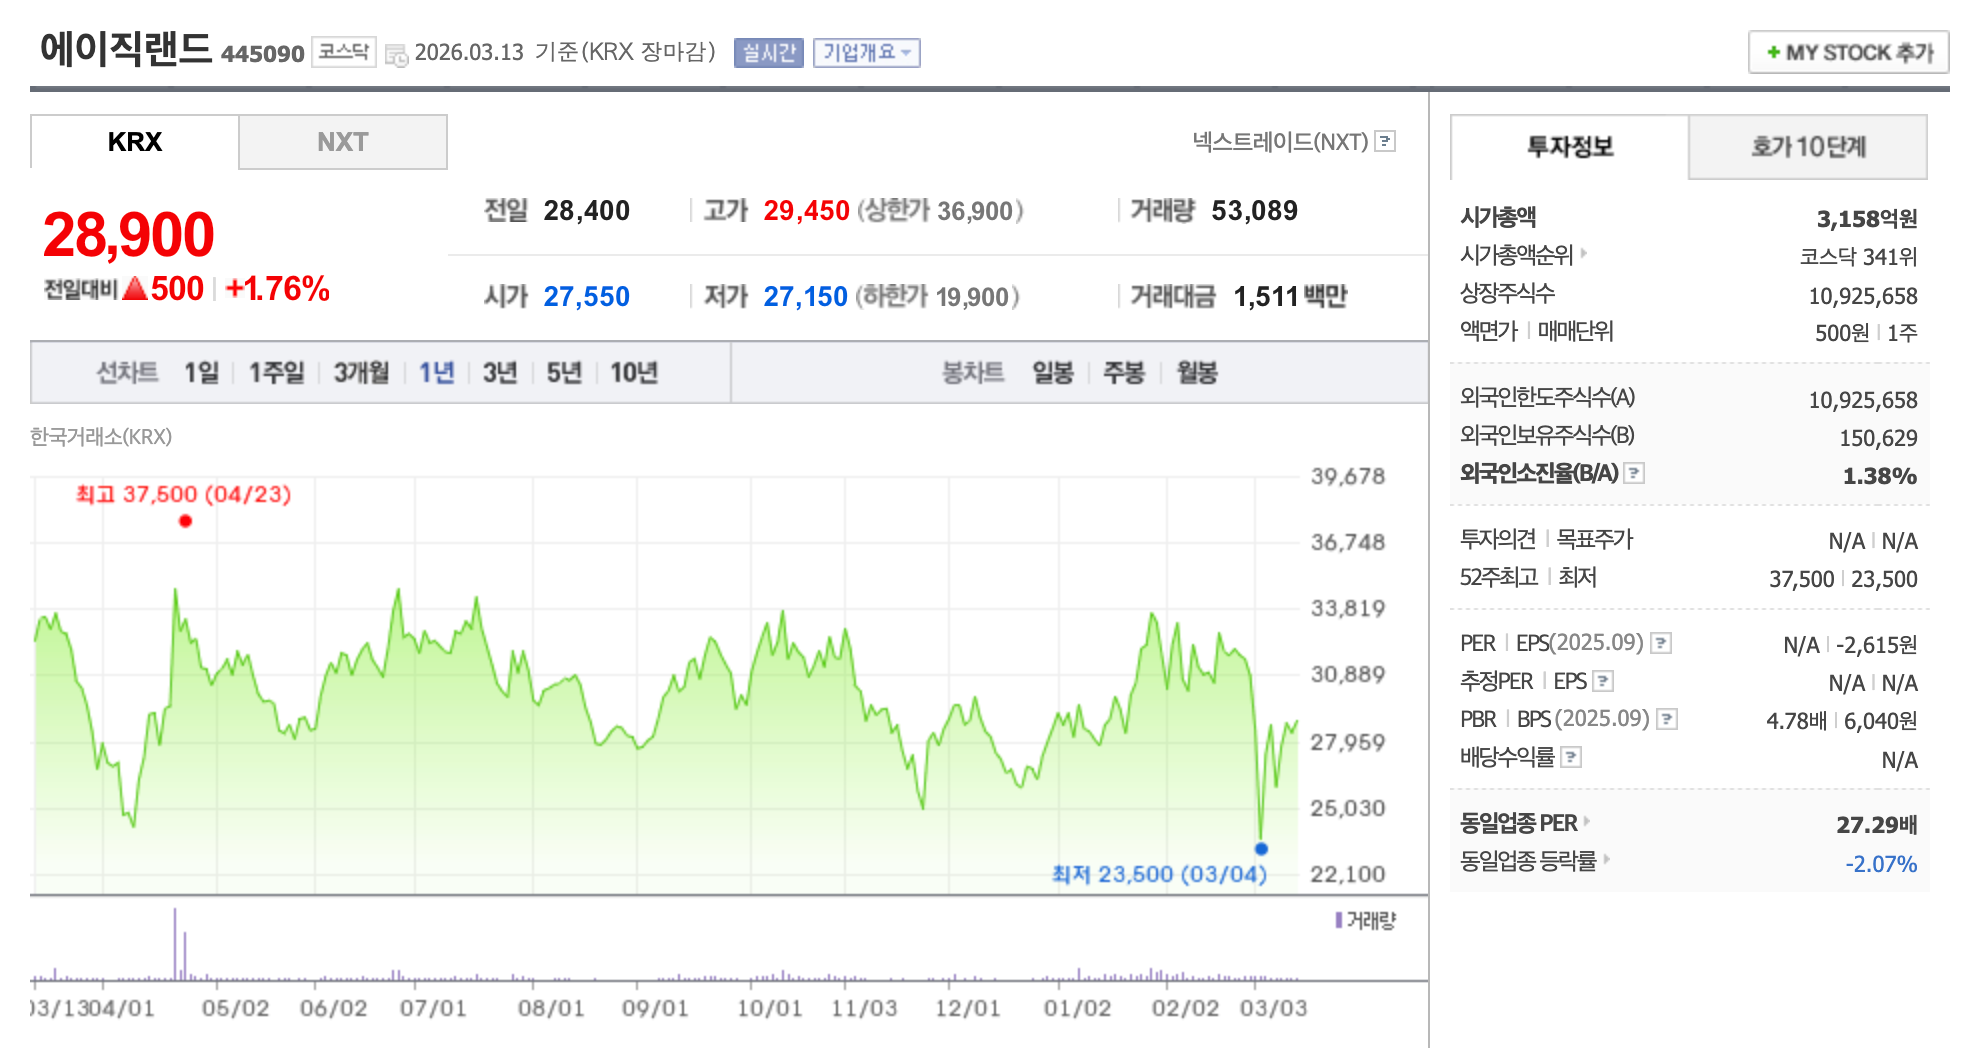Viewport: 1968px width, 1048px height.
Task: Click the PBR value 4.78배
Action: click(x=1796, y=721)
